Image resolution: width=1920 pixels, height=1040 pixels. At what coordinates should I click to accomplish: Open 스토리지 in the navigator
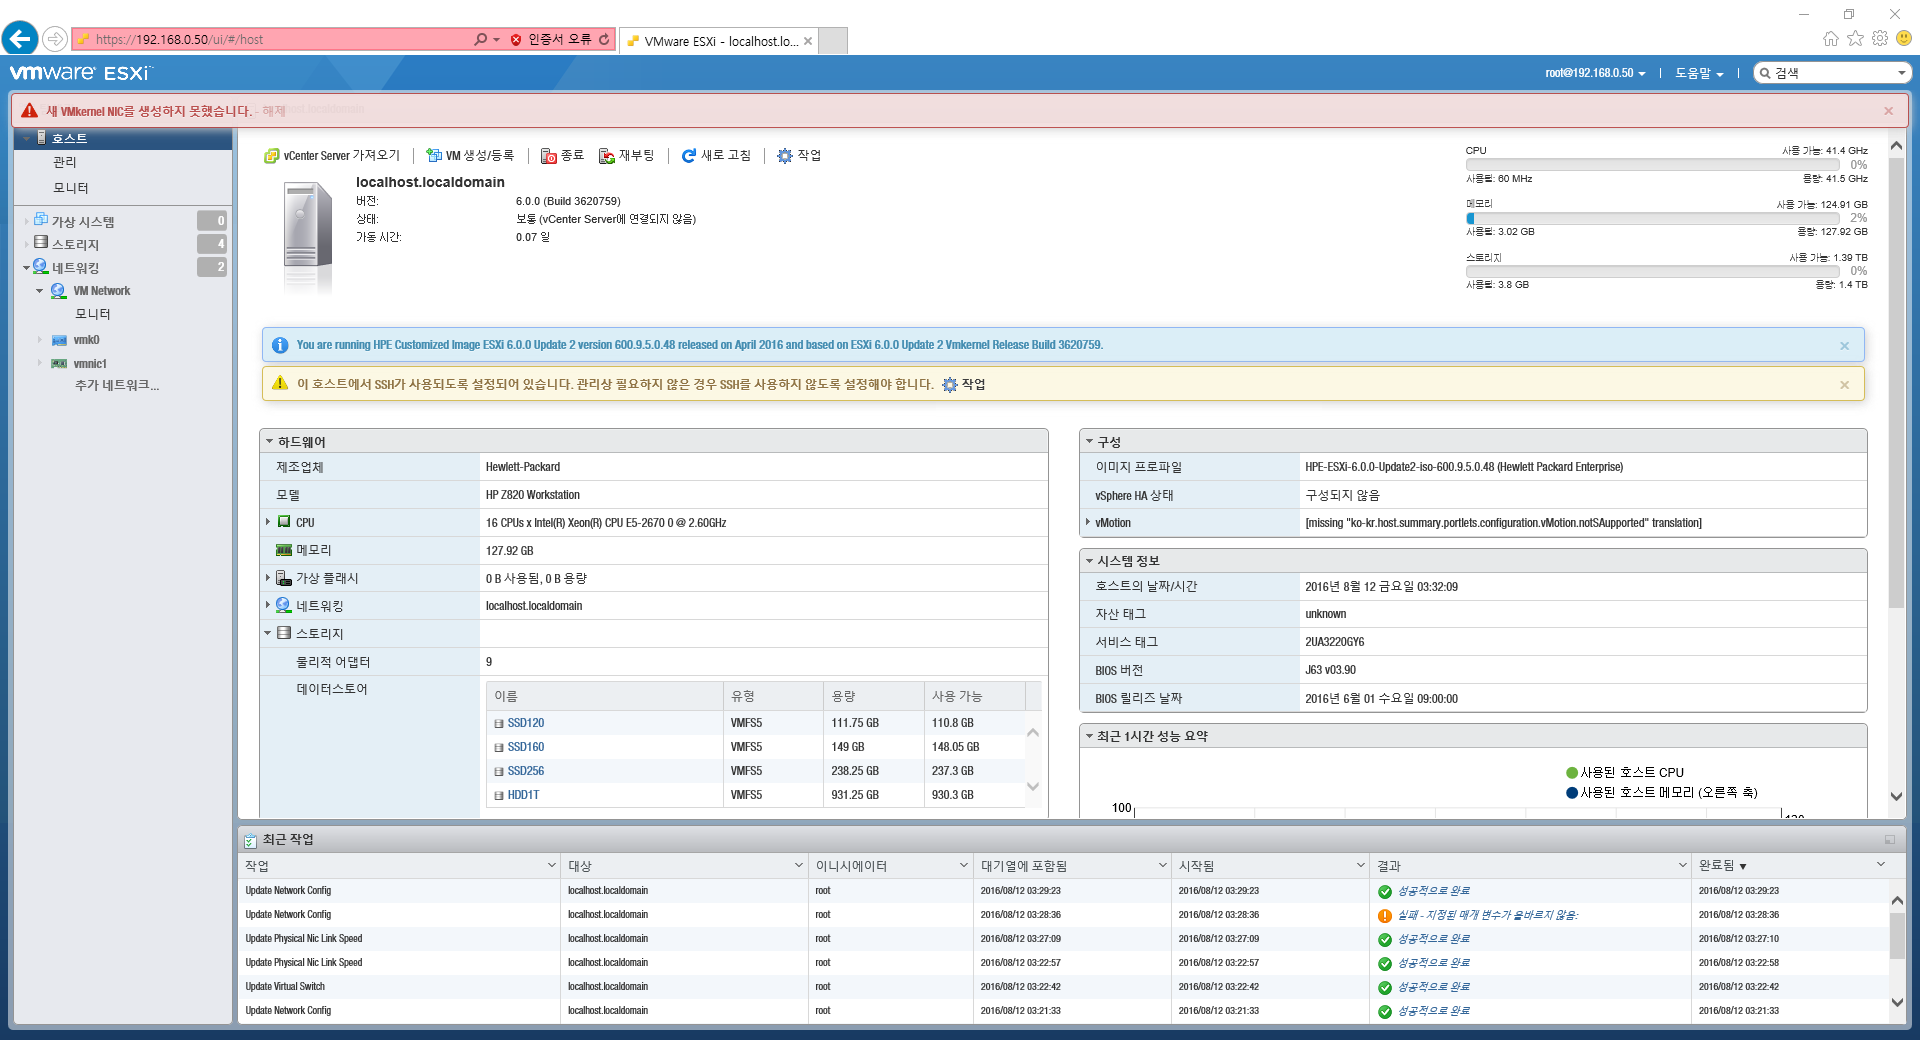[75, 244]
